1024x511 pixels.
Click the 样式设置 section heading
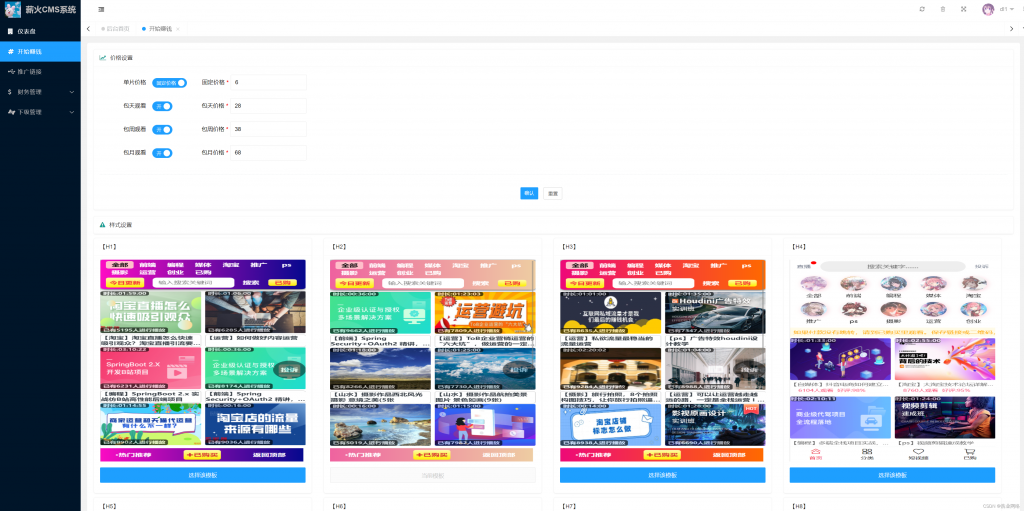tap(121, 225)
